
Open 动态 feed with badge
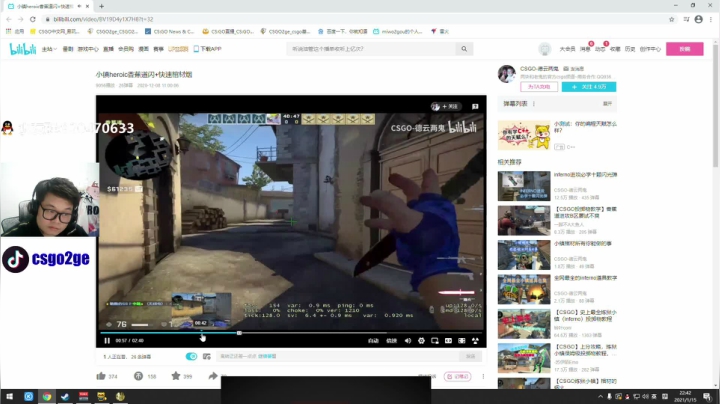(x=600, y=49)
